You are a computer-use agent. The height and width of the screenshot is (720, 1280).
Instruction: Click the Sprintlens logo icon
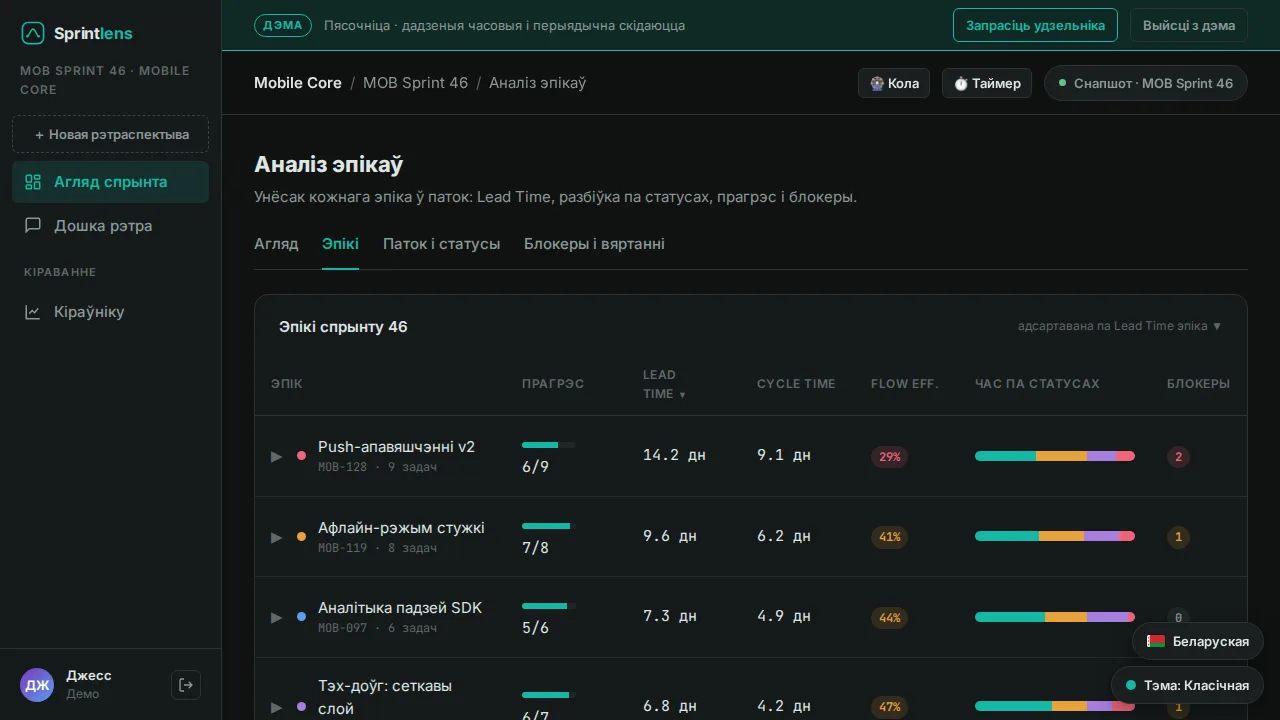point(33,34)
